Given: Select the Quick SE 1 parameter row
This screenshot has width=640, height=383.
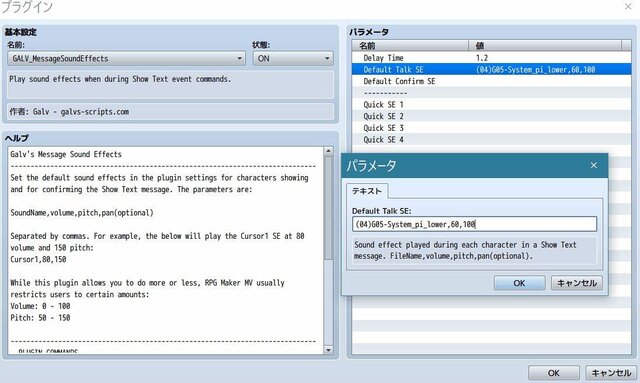Looking at the screenshot, I should tap(491, 105).
